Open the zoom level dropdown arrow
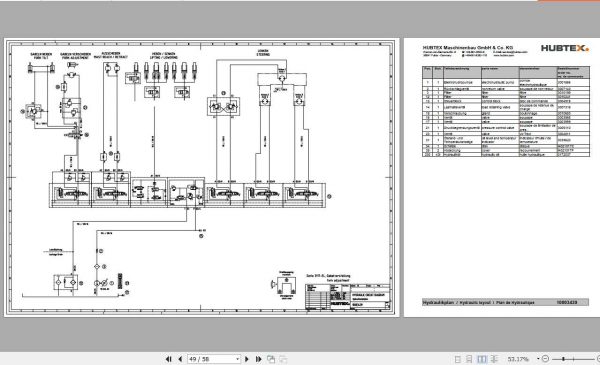This screenshot has width=600, height=365. pyautogui.click(x=538, y=359)
